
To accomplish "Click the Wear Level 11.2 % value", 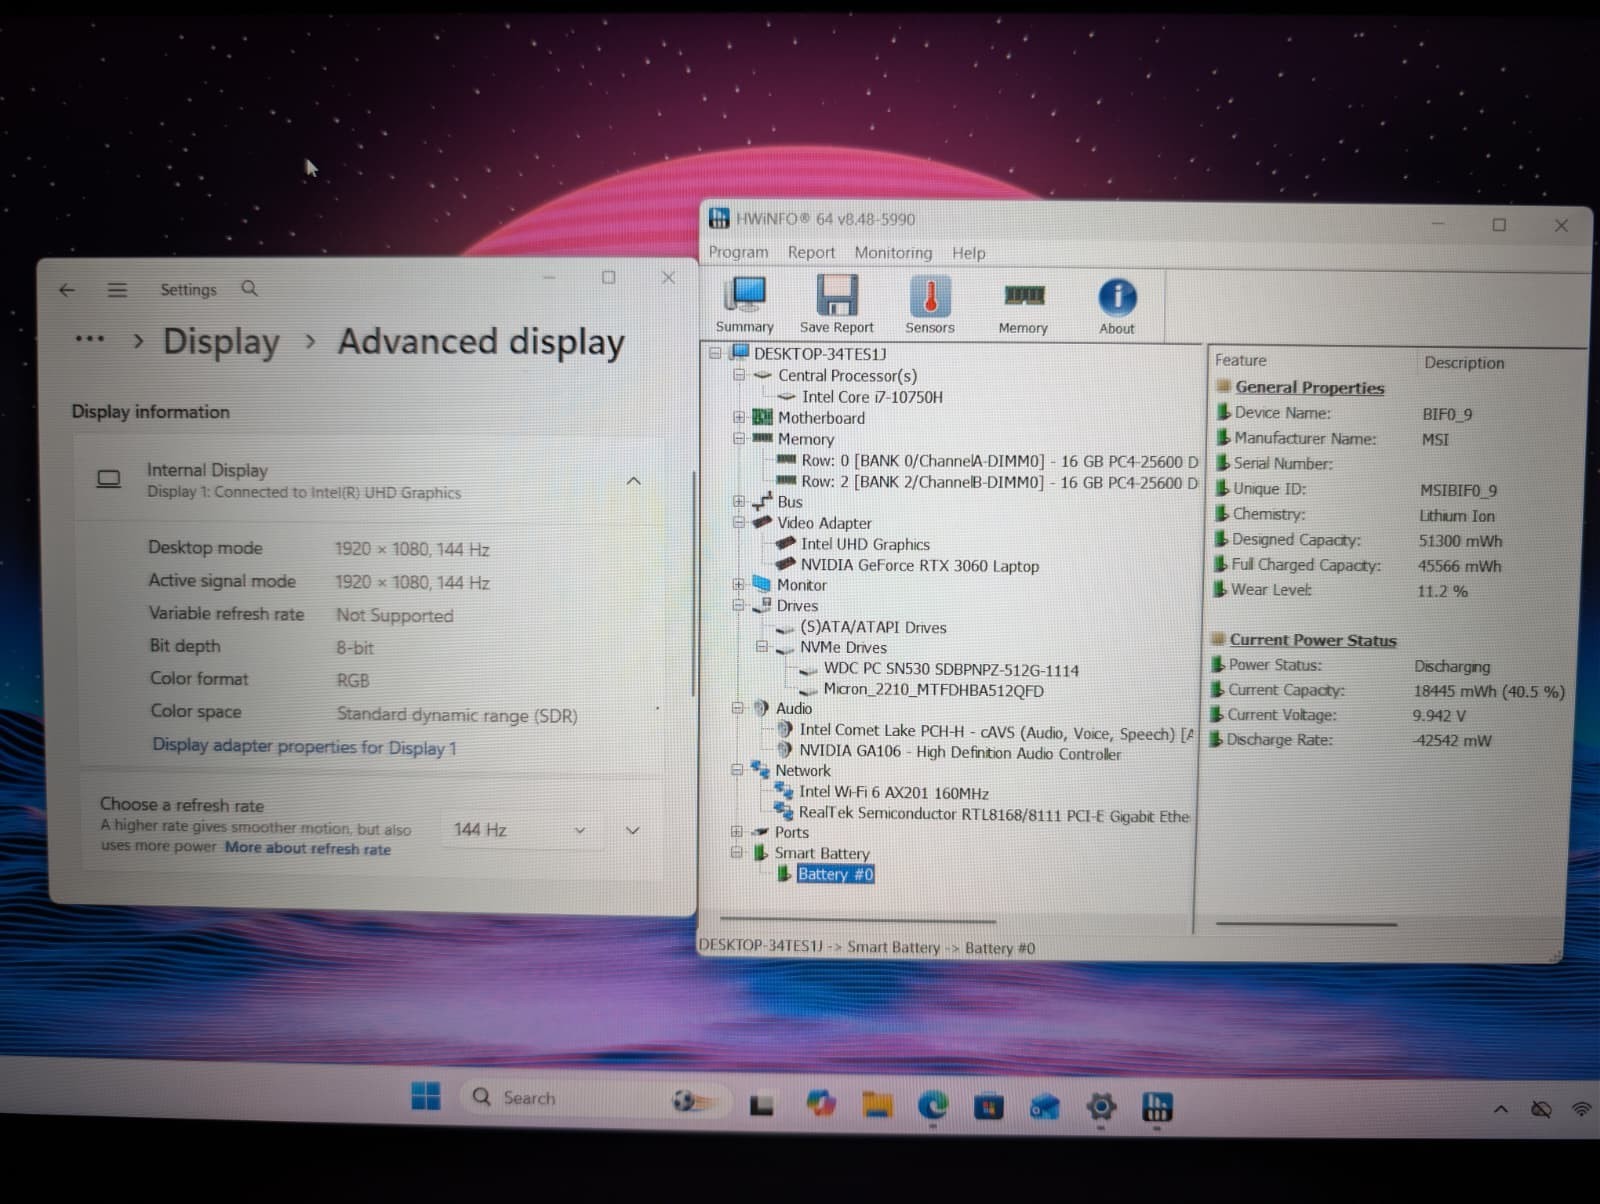I will (x=1442, y=591).
